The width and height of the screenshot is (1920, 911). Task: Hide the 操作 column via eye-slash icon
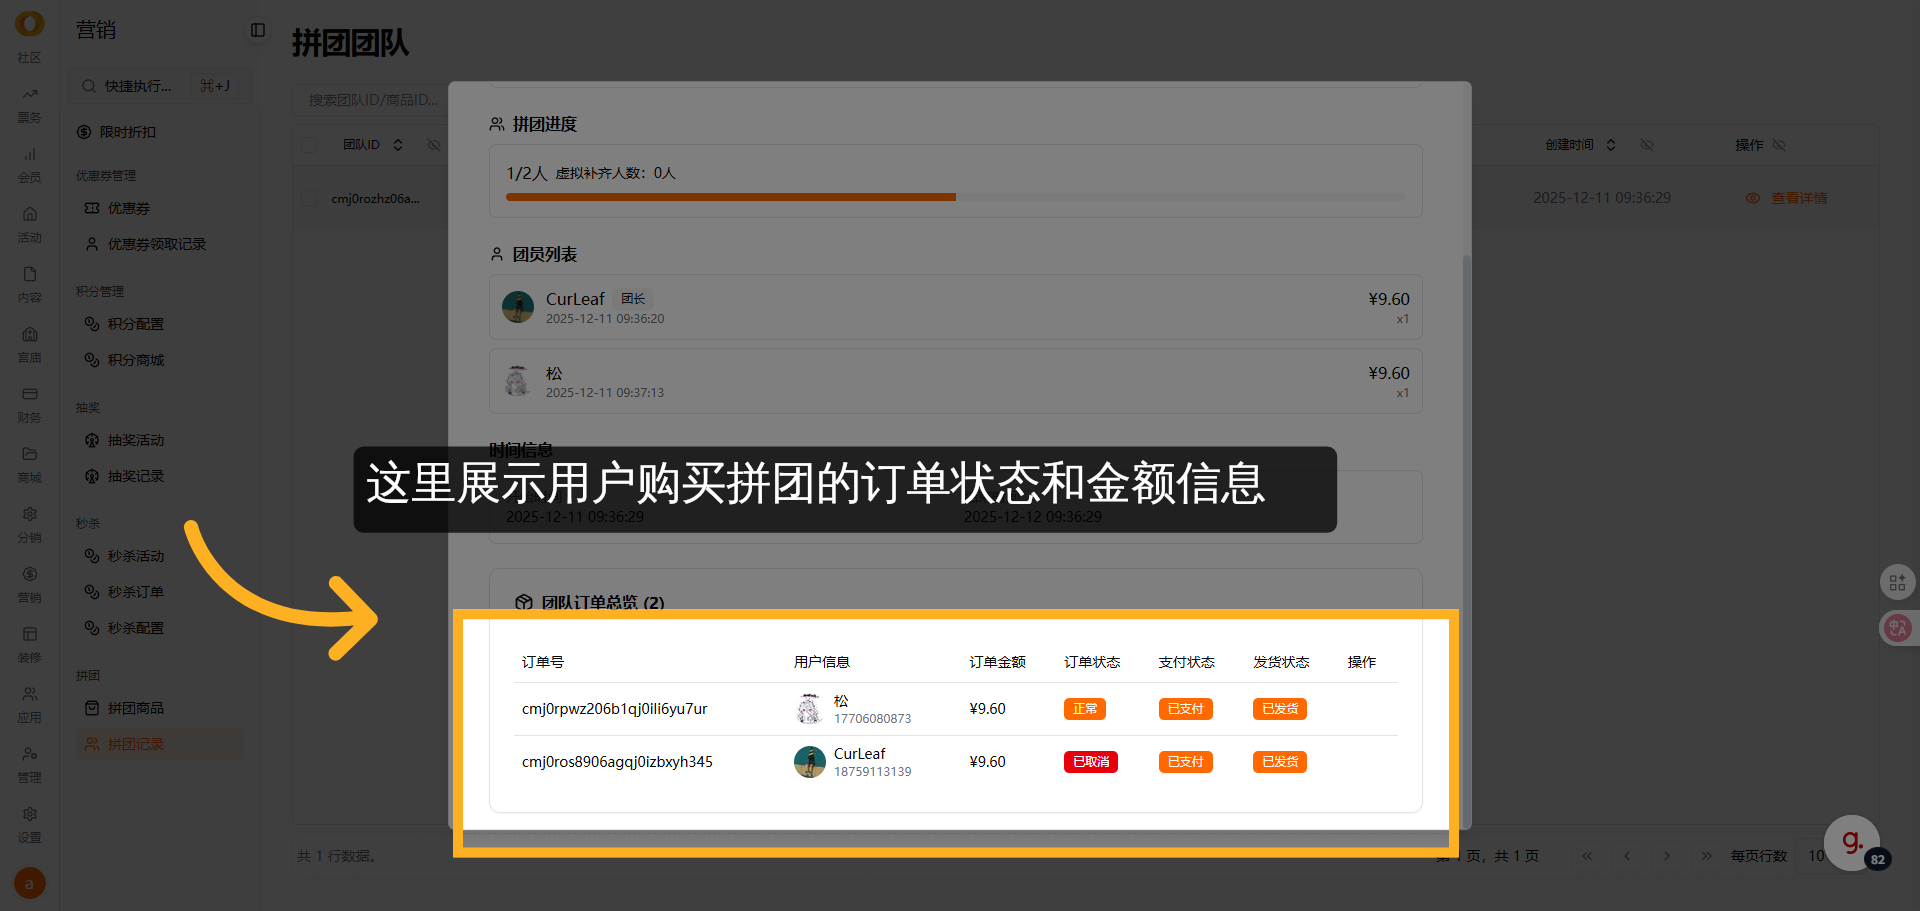click(x=1779, y=144)
